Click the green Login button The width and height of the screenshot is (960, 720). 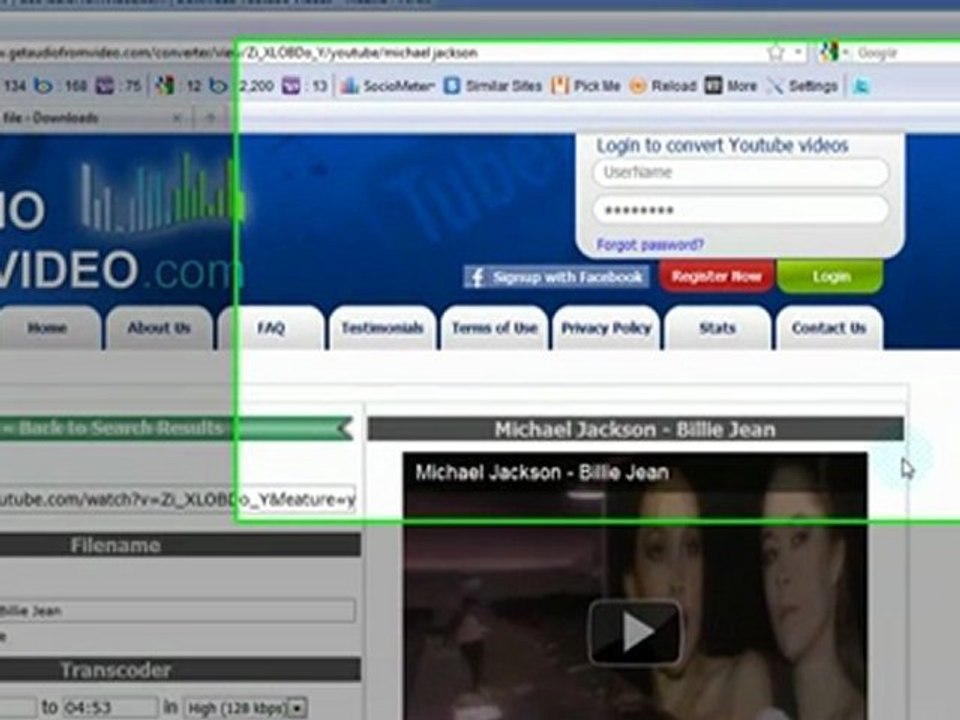pyautogui.click(x=830, y=277)
